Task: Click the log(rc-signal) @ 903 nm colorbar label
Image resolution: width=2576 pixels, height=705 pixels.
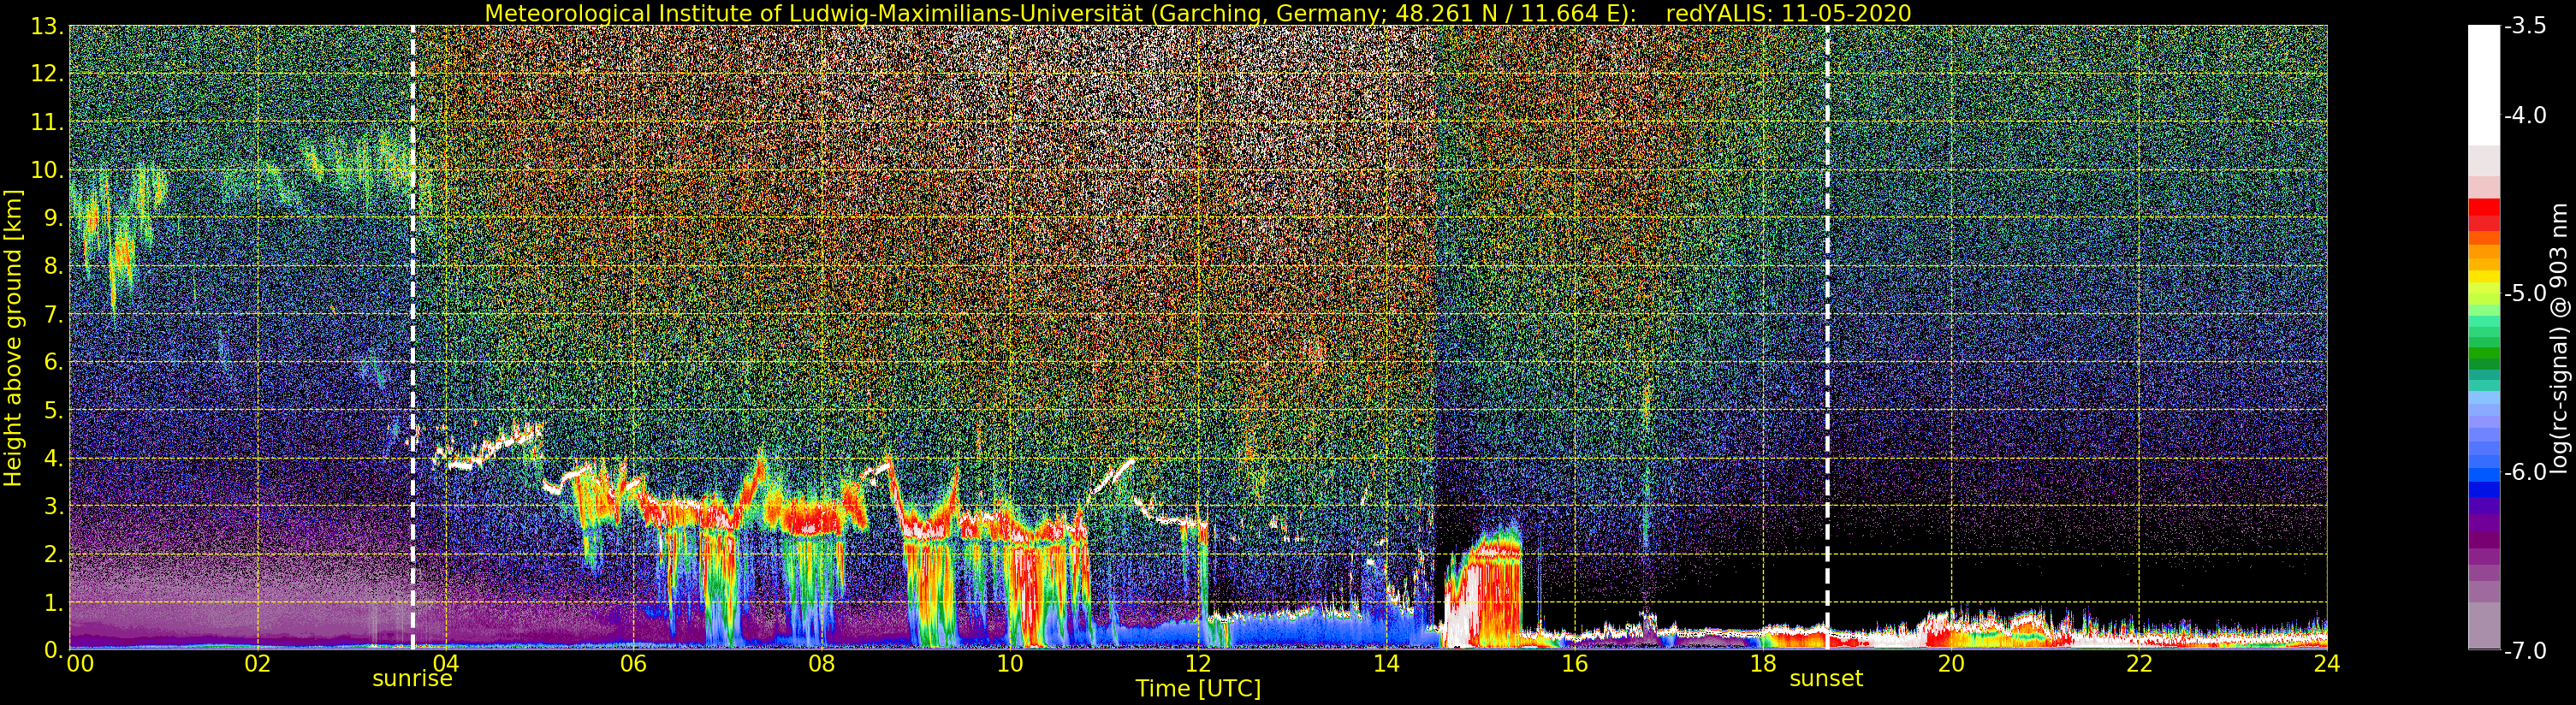Action: point(2559,338)
